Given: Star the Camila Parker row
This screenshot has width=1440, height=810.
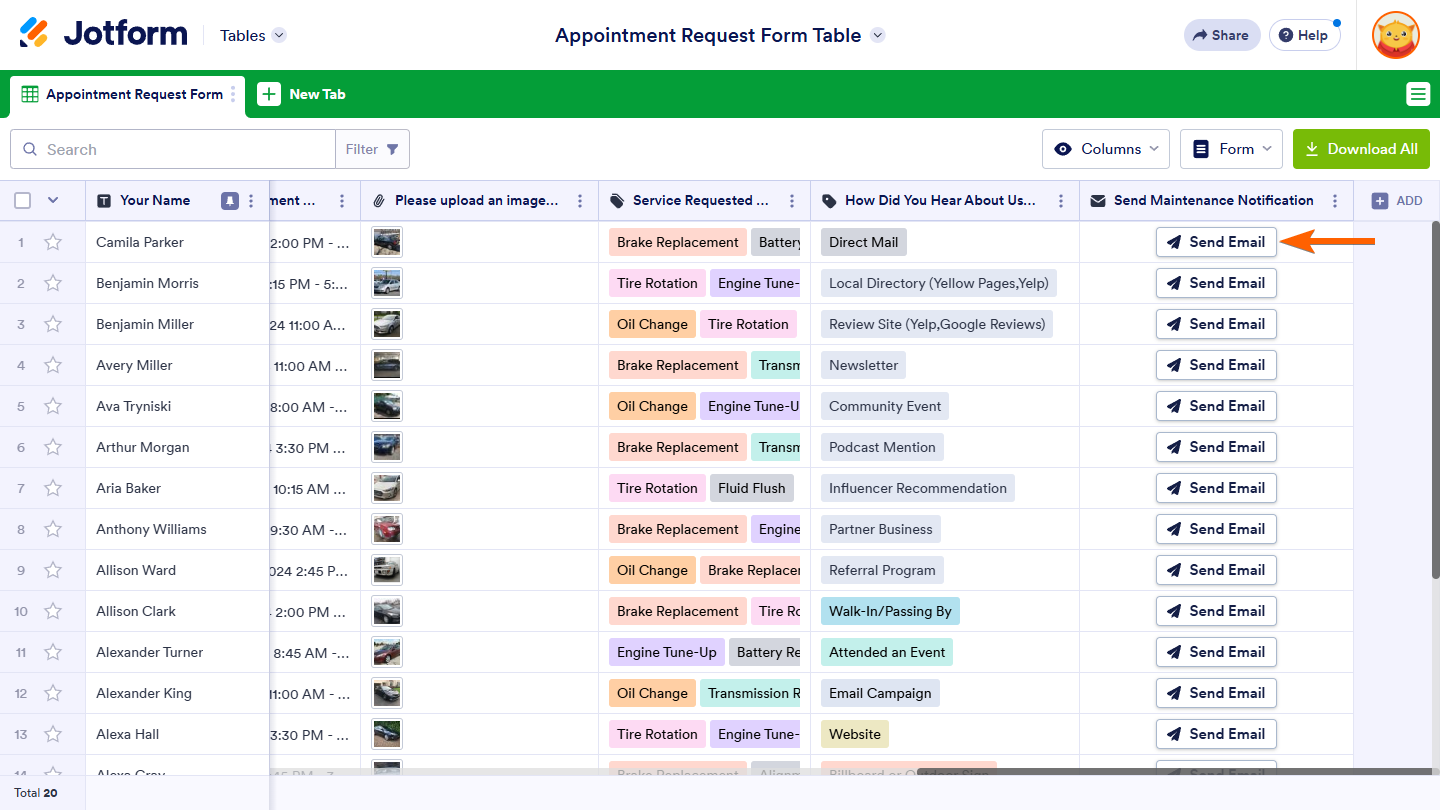Looking at the screenshot, I should pyautogui.click(x=53, y=242).
